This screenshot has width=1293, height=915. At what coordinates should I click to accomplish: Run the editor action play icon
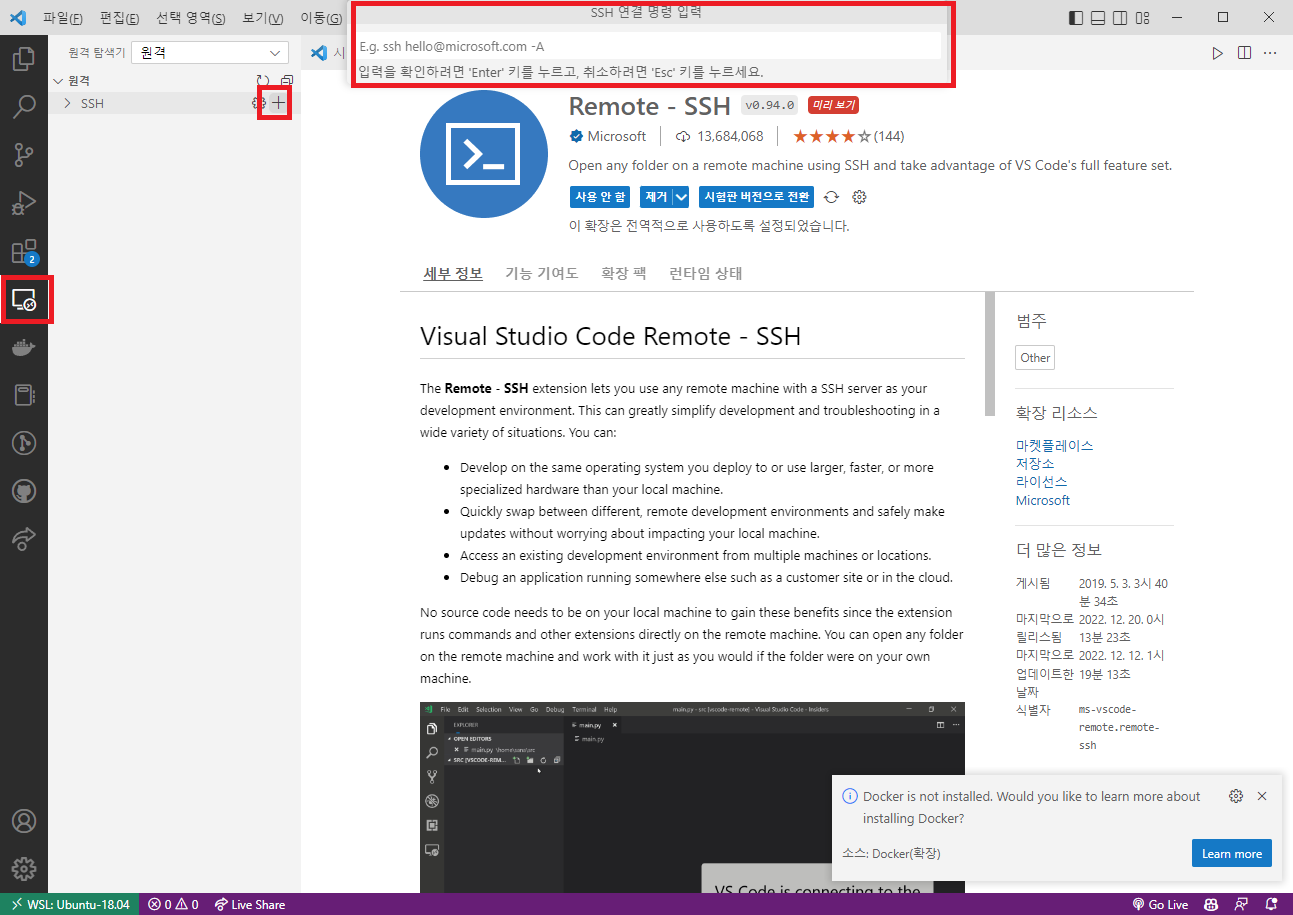[x=1217, y=53]
